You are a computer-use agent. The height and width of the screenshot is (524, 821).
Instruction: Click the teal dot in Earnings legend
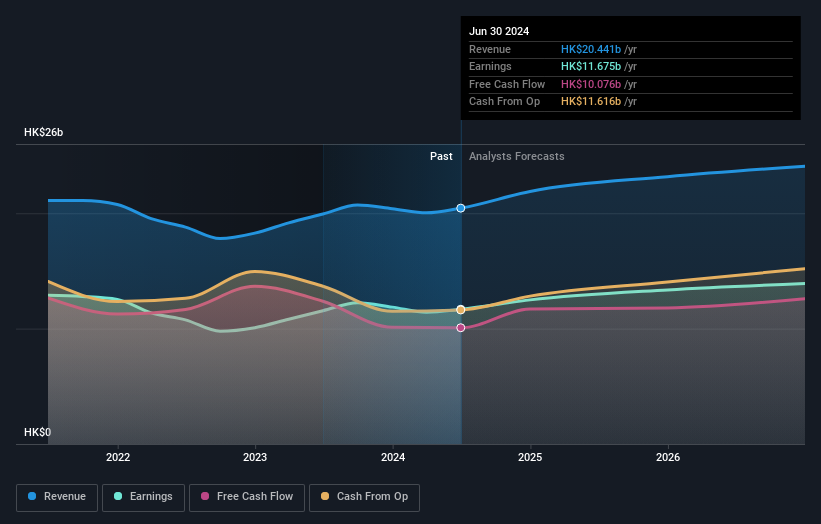tap(118, 496)
